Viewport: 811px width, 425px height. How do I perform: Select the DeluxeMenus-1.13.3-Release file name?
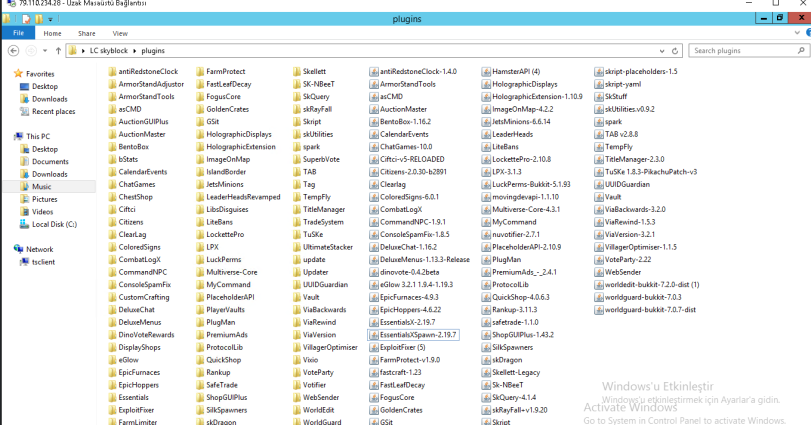point(425,260)
